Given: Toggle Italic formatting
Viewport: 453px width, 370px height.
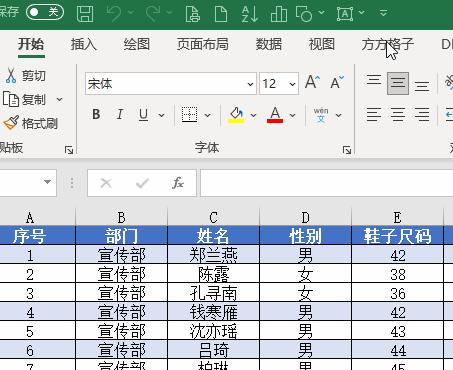Looking at the screenshot, I should point(120,115).
